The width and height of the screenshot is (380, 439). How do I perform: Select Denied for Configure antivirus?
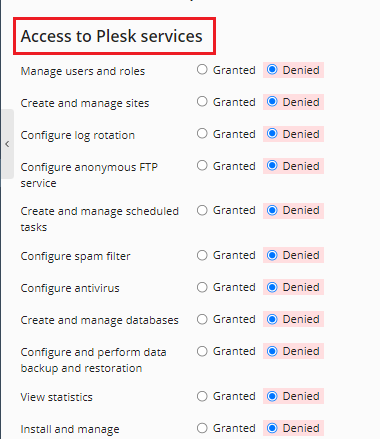(x=272, y=287)
